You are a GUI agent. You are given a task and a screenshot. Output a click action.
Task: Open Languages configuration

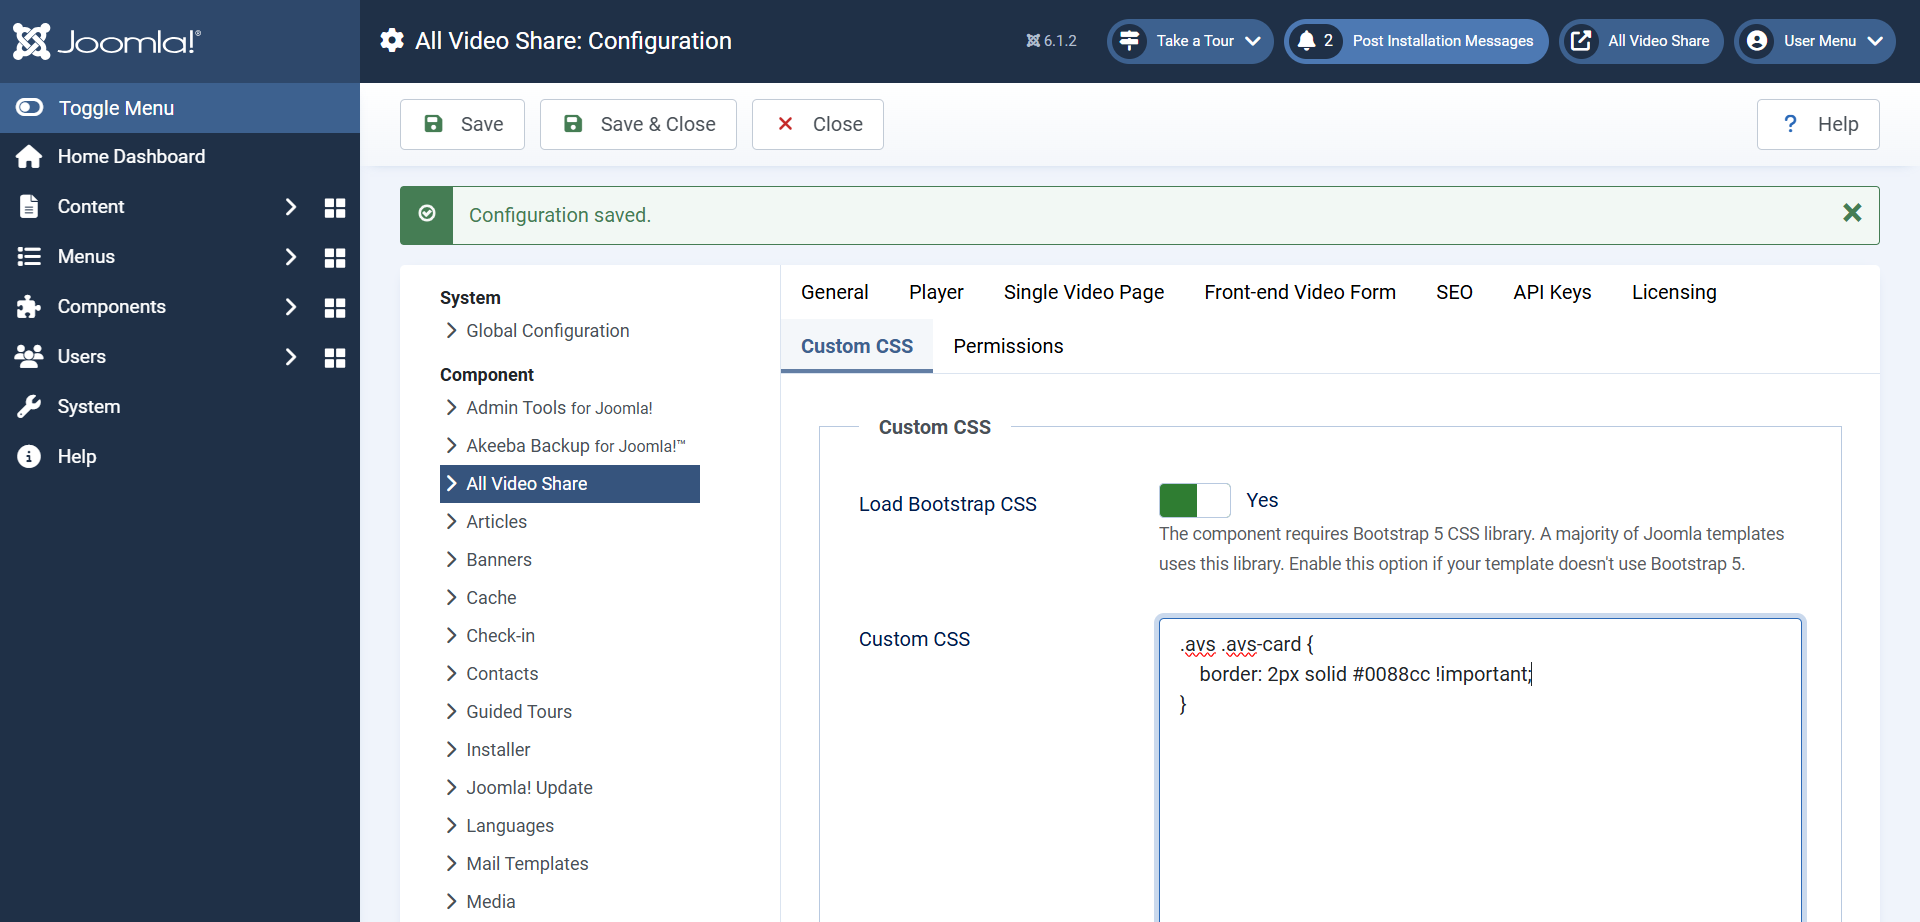(x=510, y=826)
